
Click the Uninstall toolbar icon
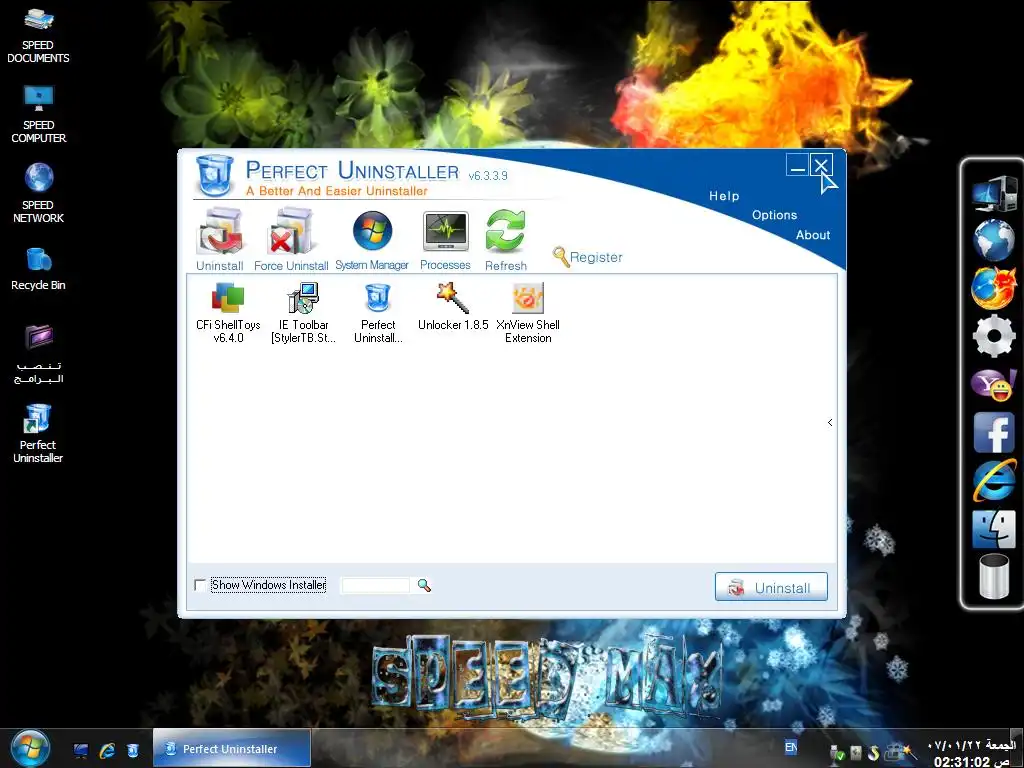point(220,240)
